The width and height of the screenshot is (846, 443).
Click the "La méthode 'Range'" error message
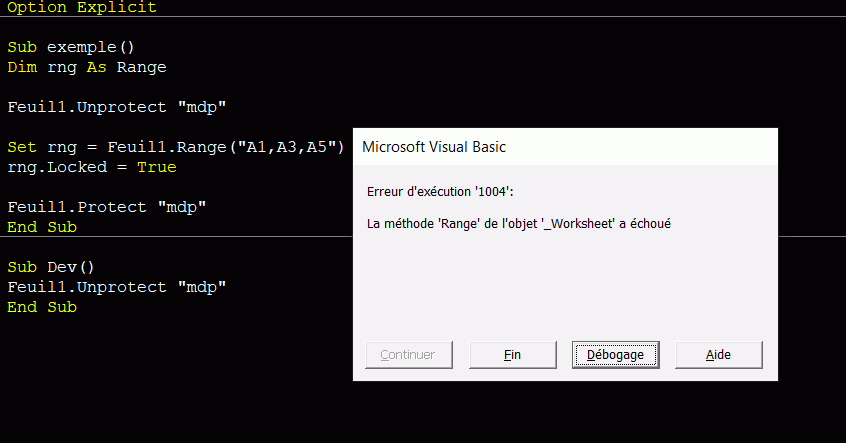coord(518,224)
